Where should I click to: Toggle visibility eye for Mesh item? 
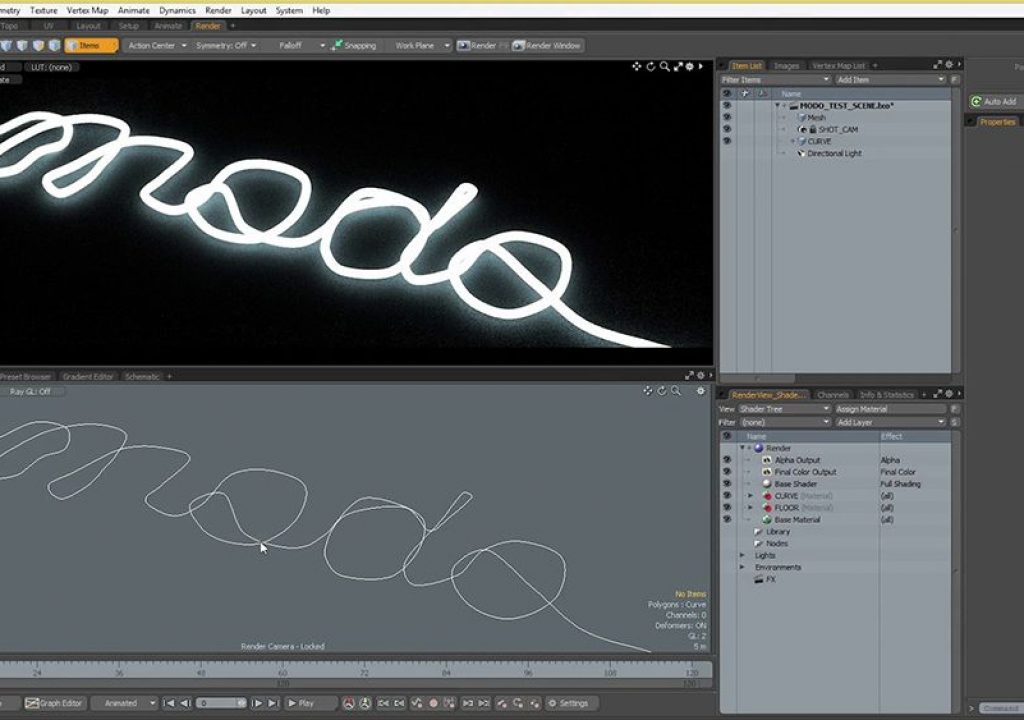tap(727, 118)
